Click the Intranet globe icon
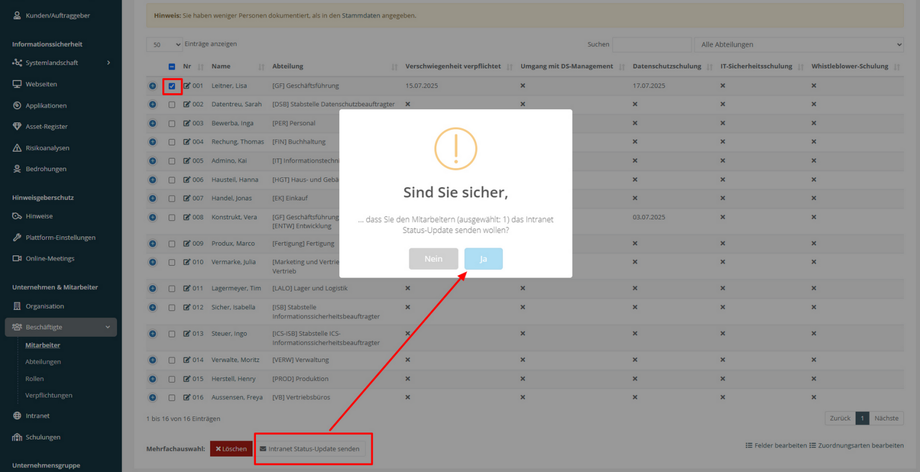Image resolution: width=920 pixels, height=472 pixels. click(17, 416)
